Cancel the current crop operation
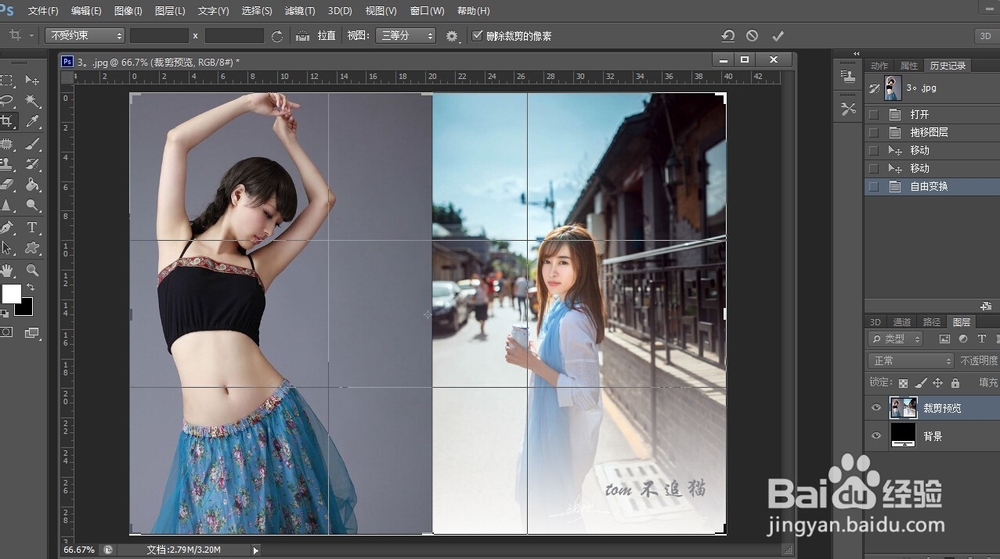Screen dimensions: 1000x559 pos(753,36)
